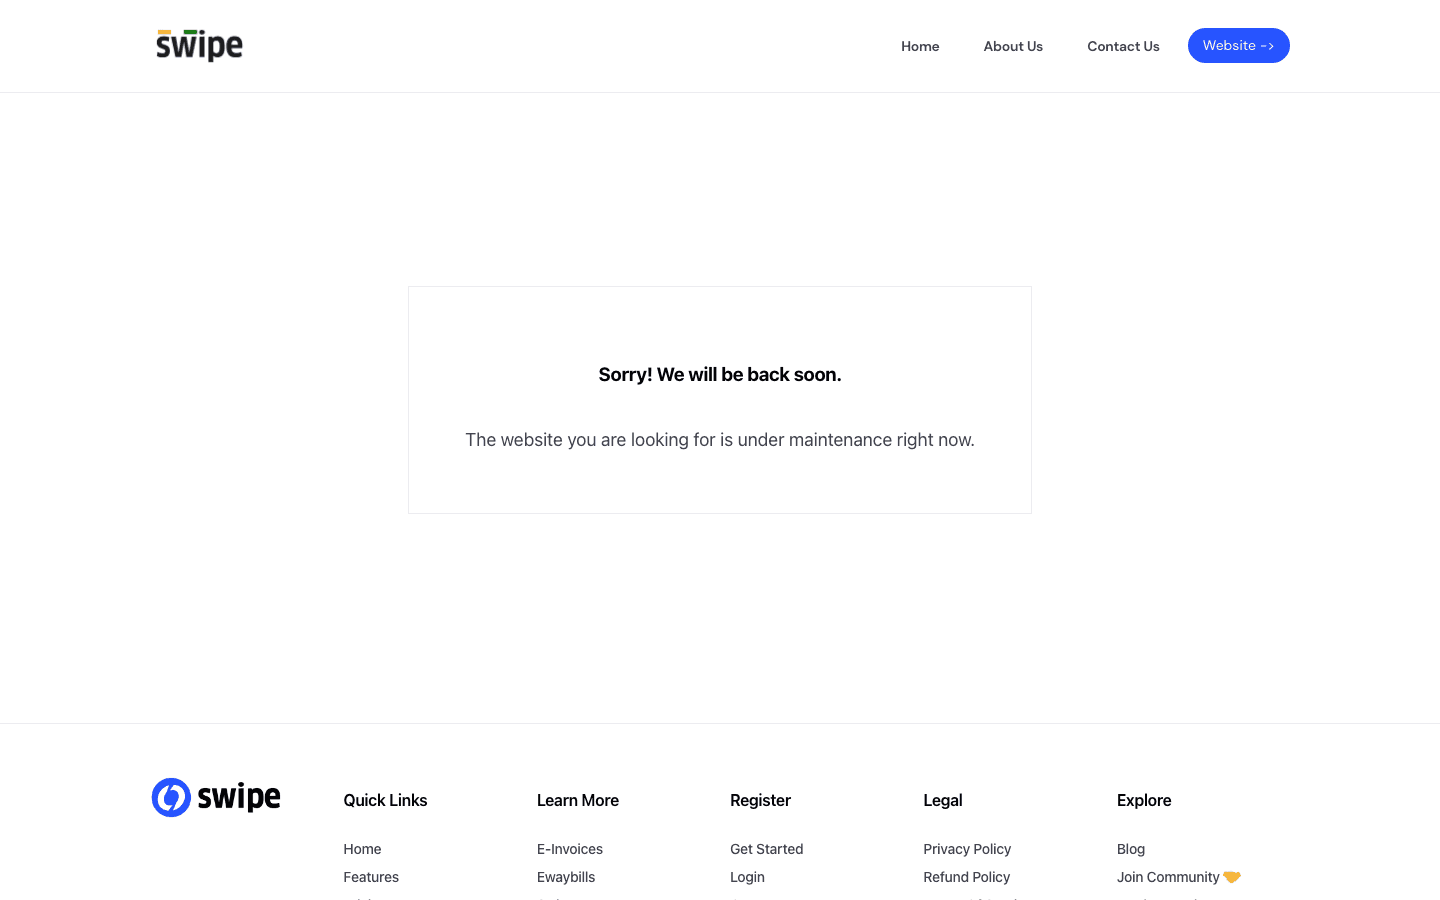
Task: Click the under maintenance message text
Action: [x=720, y=440]
